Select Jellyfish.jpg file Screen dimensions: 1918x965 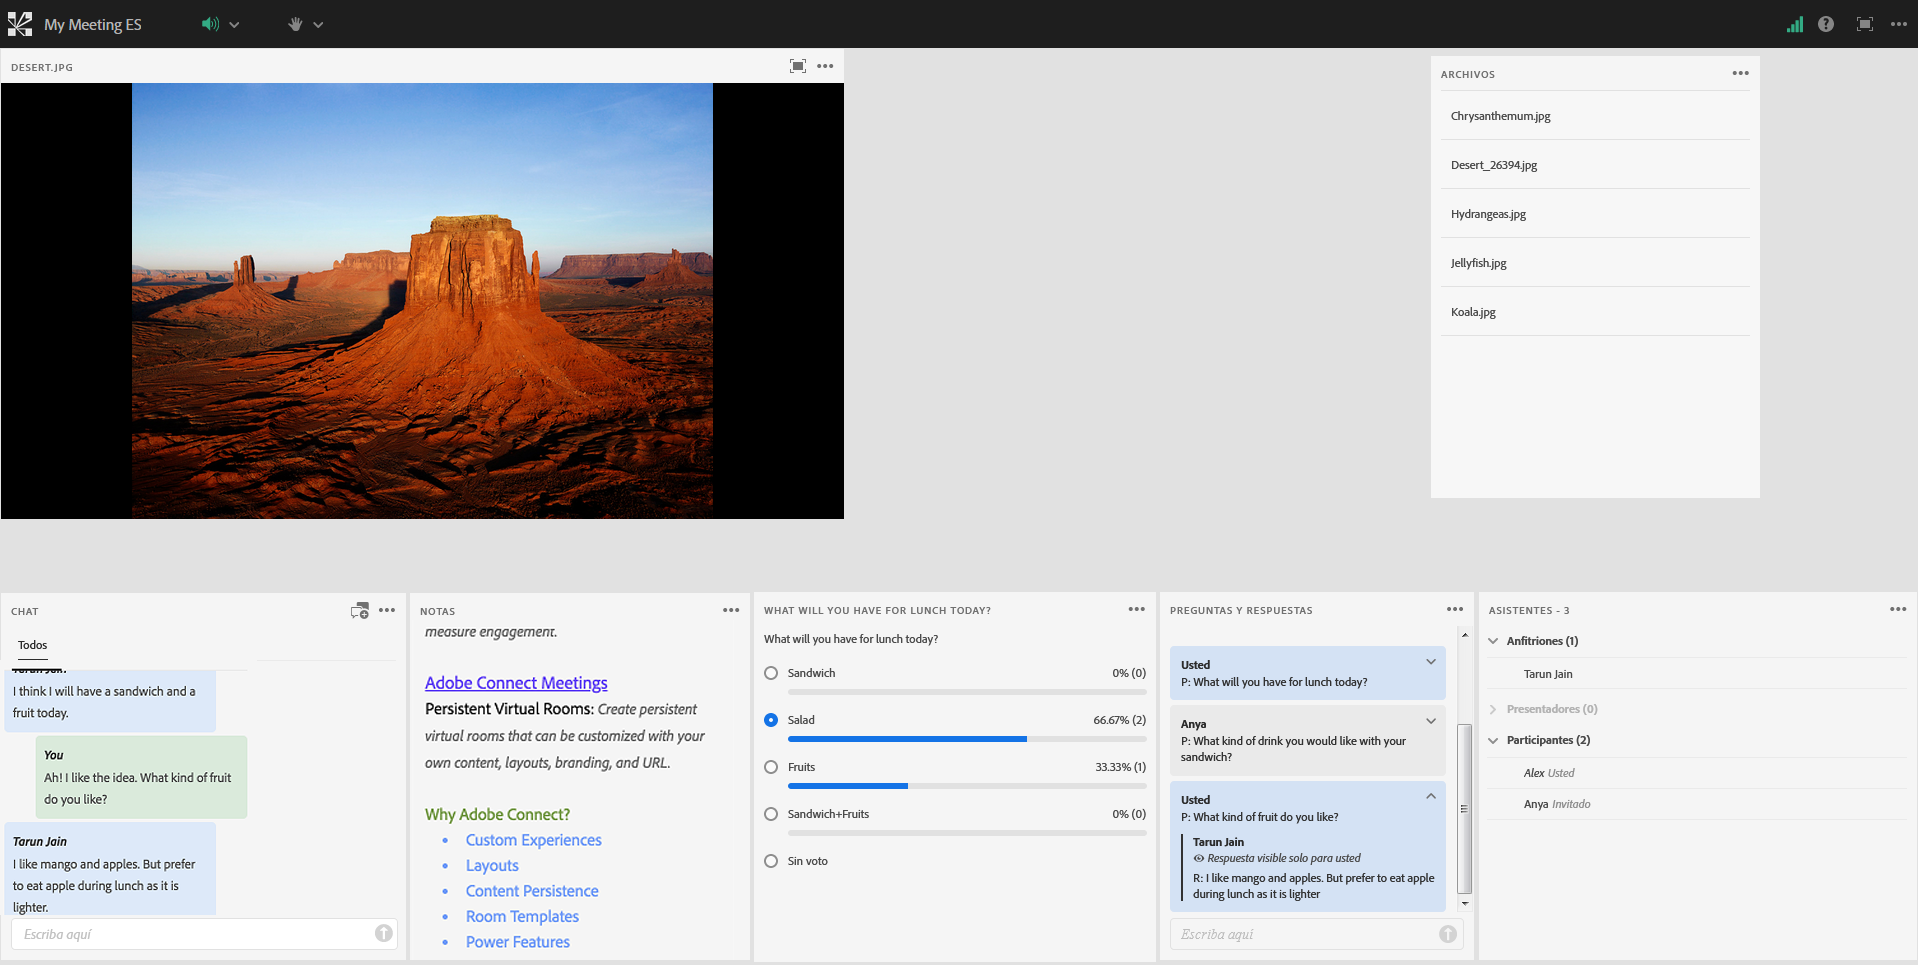[1595, 263]
